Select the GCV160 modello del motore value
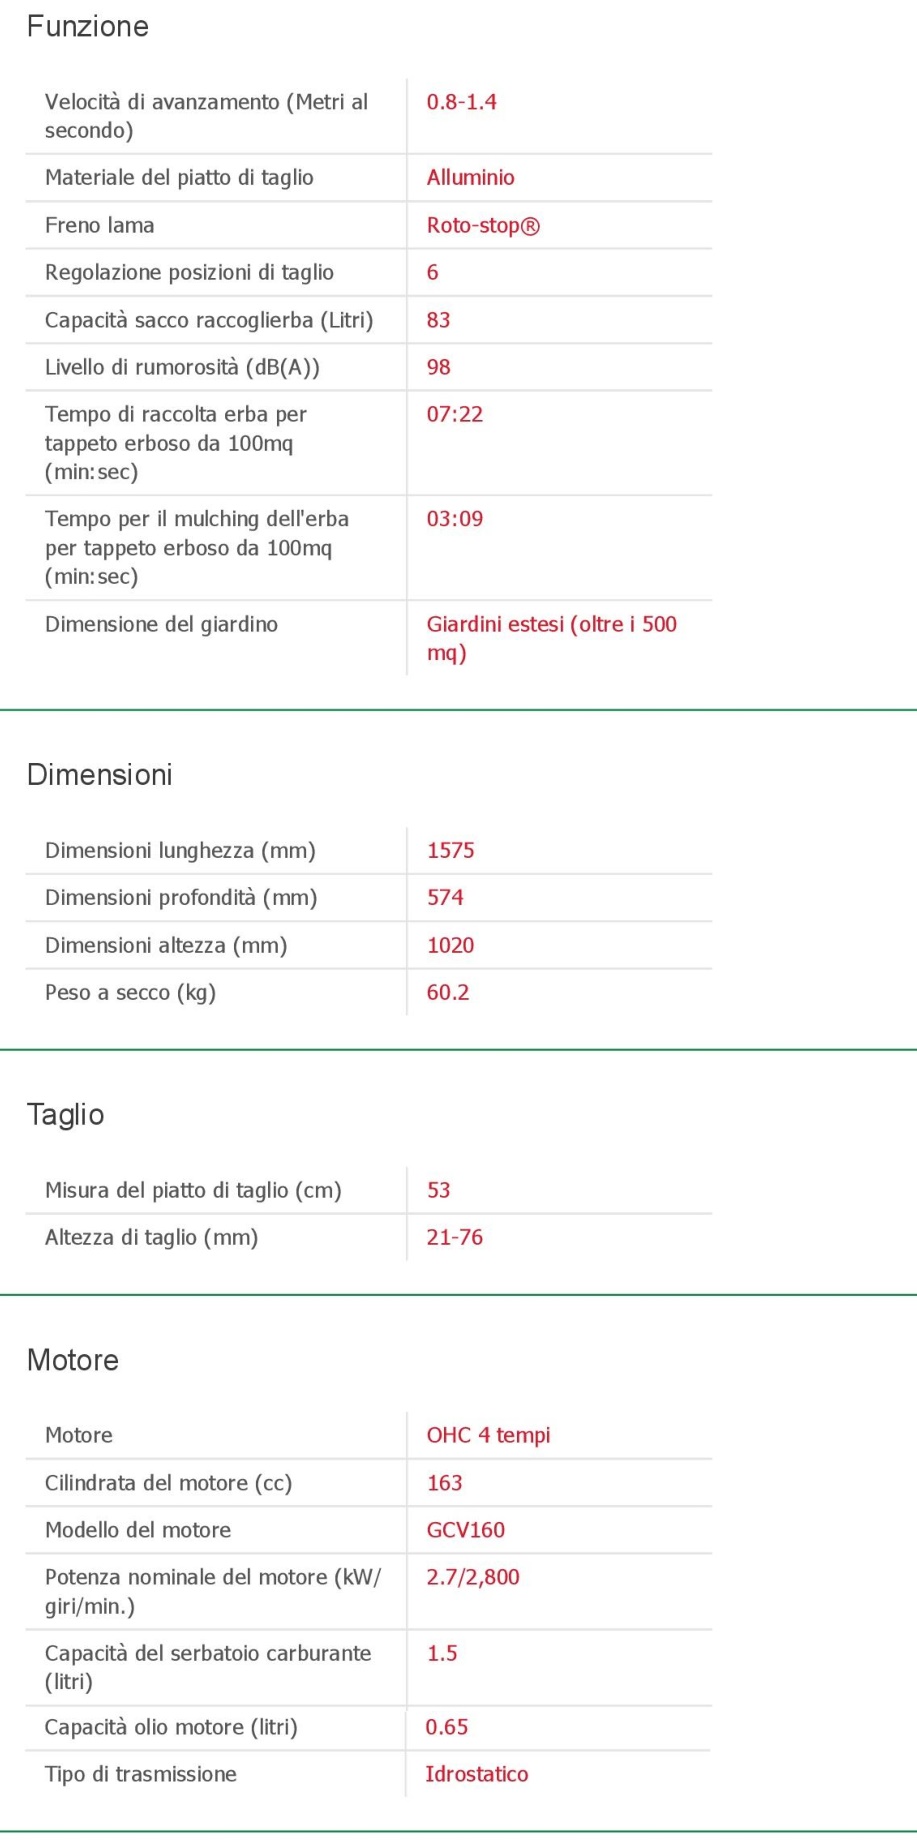Viewport: 917px width, 1845px height. point(466,1530)
